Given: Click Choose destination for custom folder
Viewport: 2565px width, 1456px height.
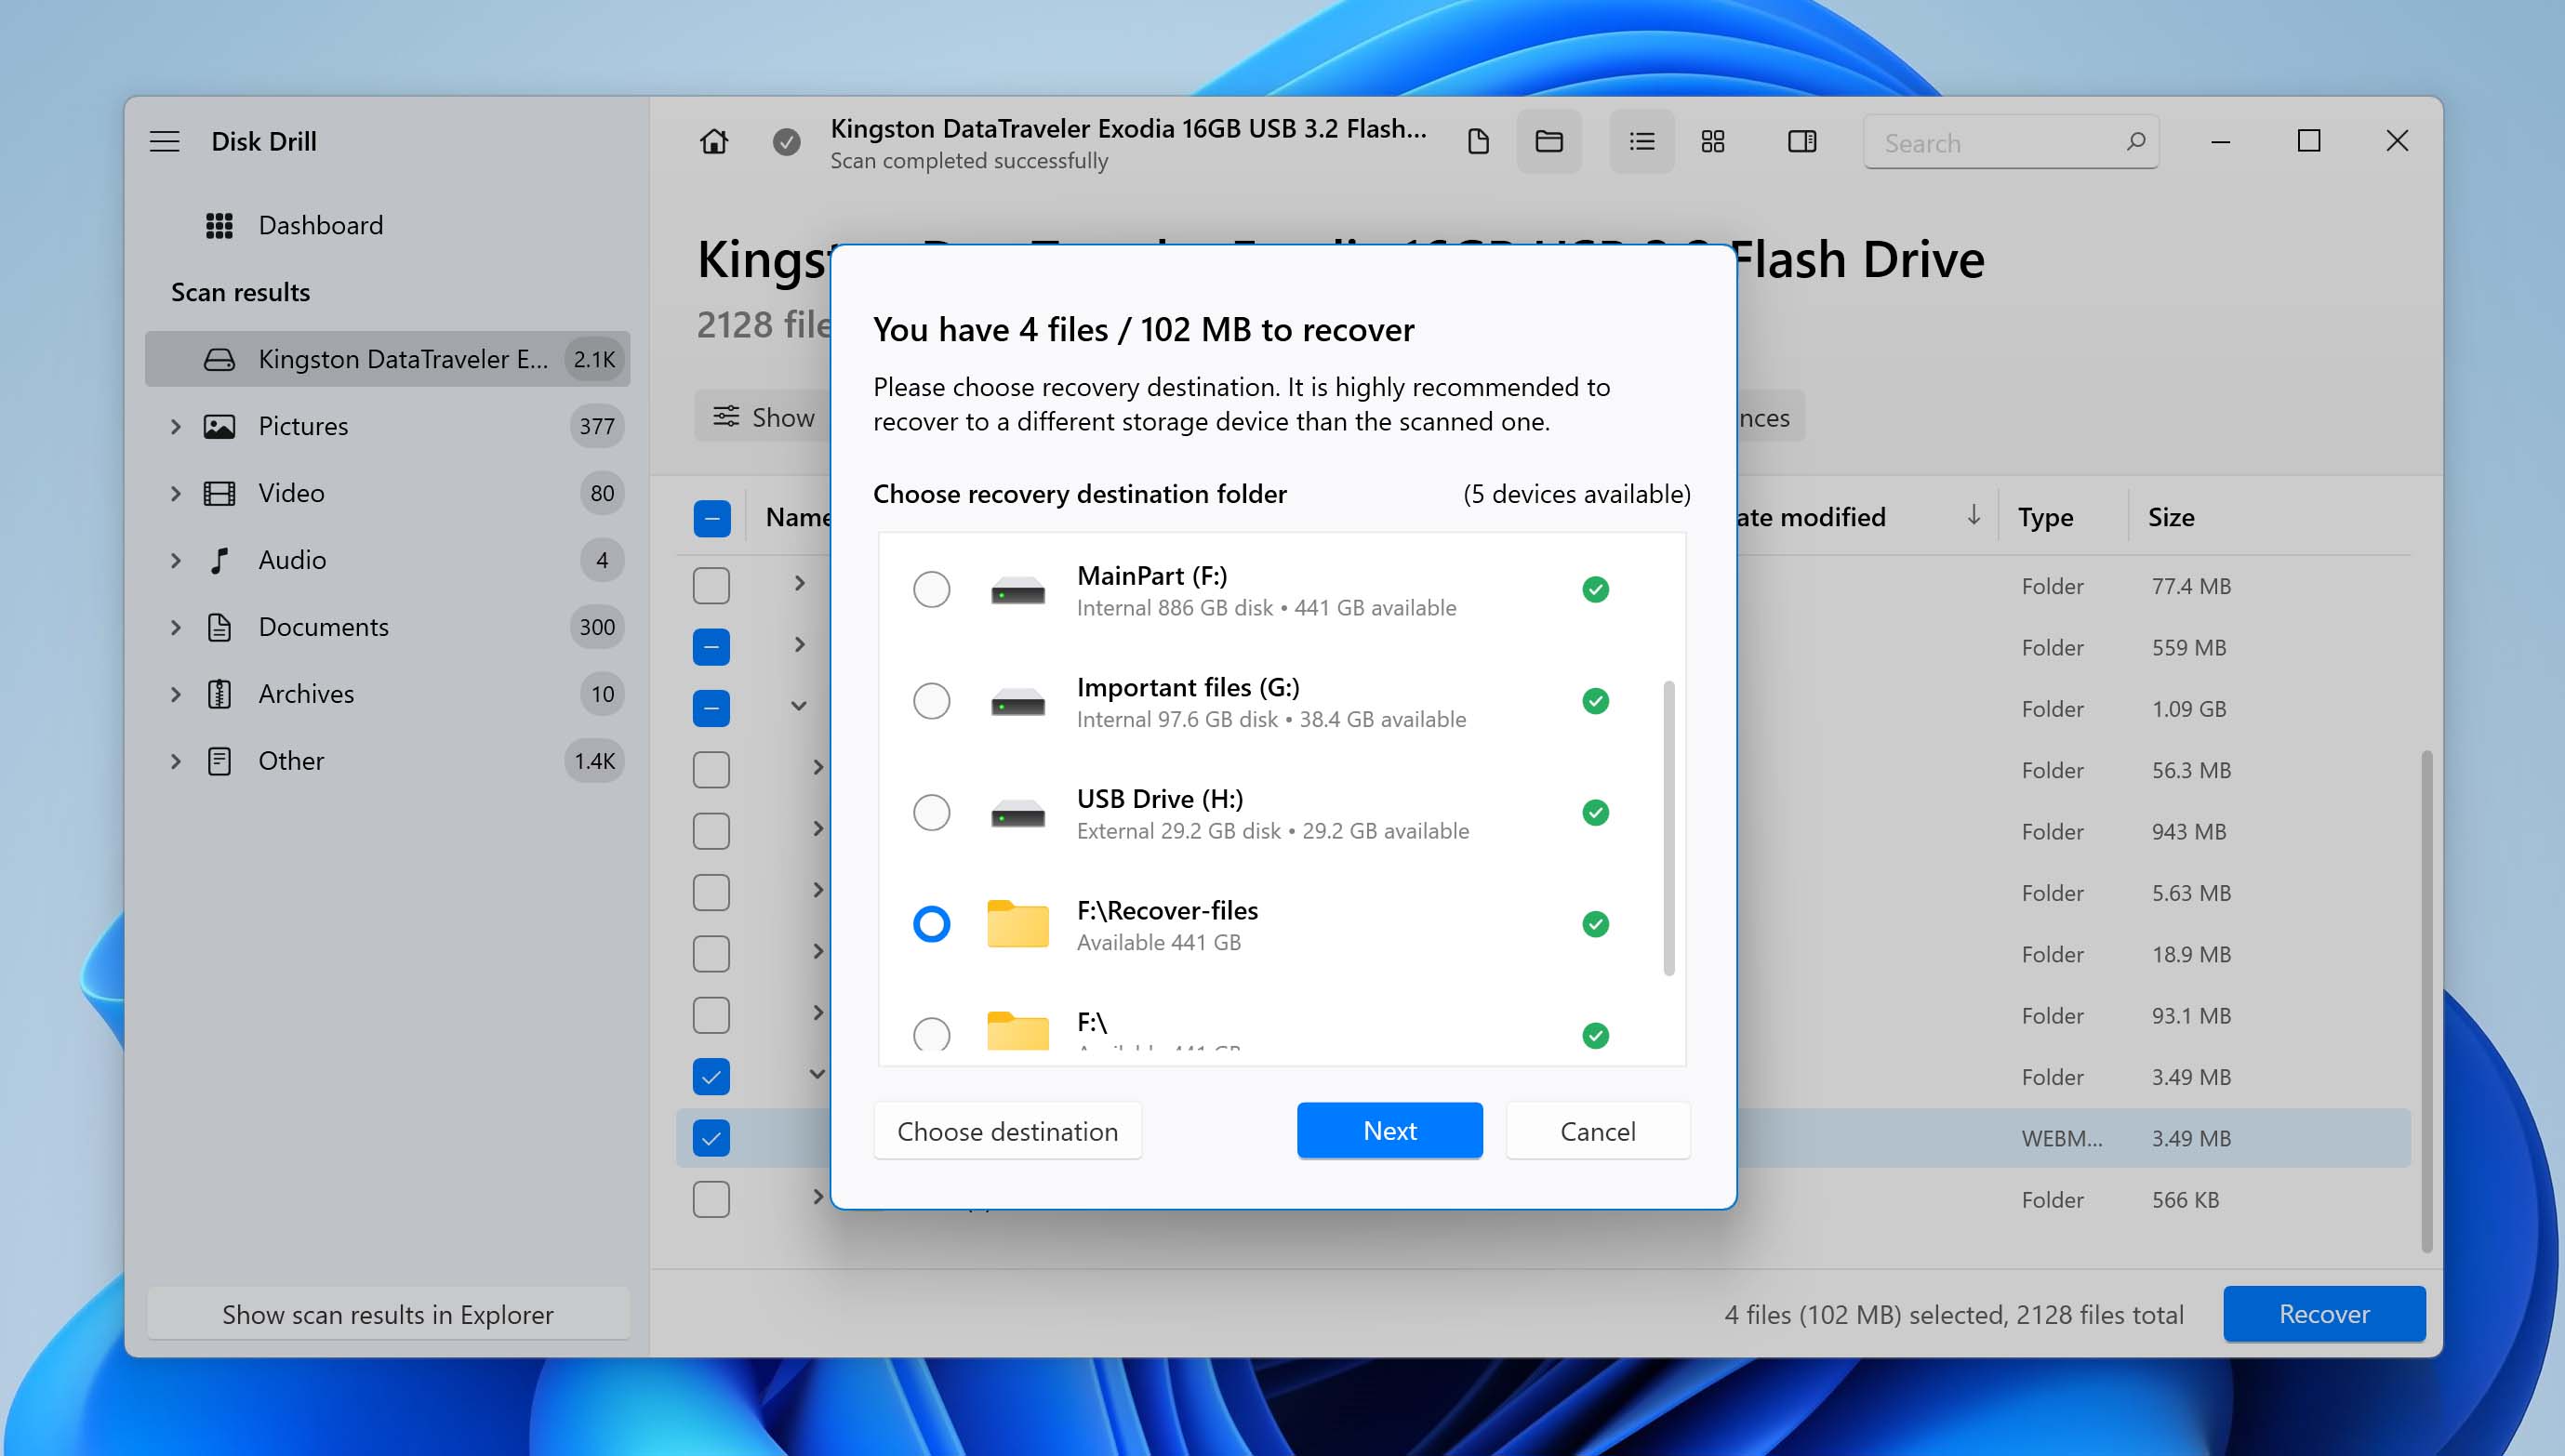Looking at the screenshot, I should tap(1006, 1131).
